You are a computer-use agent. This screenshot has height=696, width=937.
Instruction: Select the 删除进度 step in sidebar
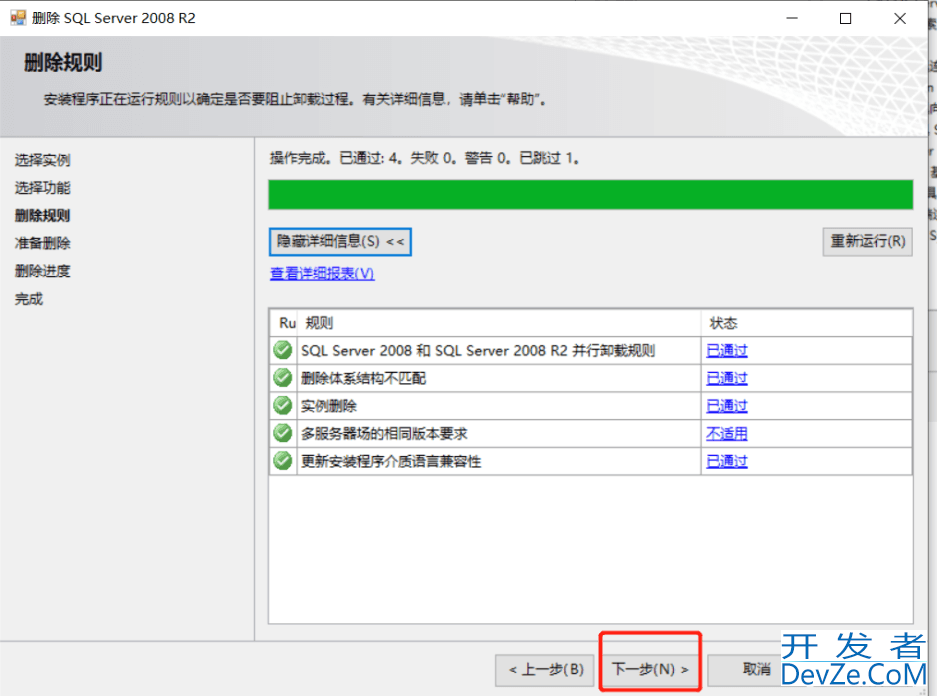(x=42, y=271)
